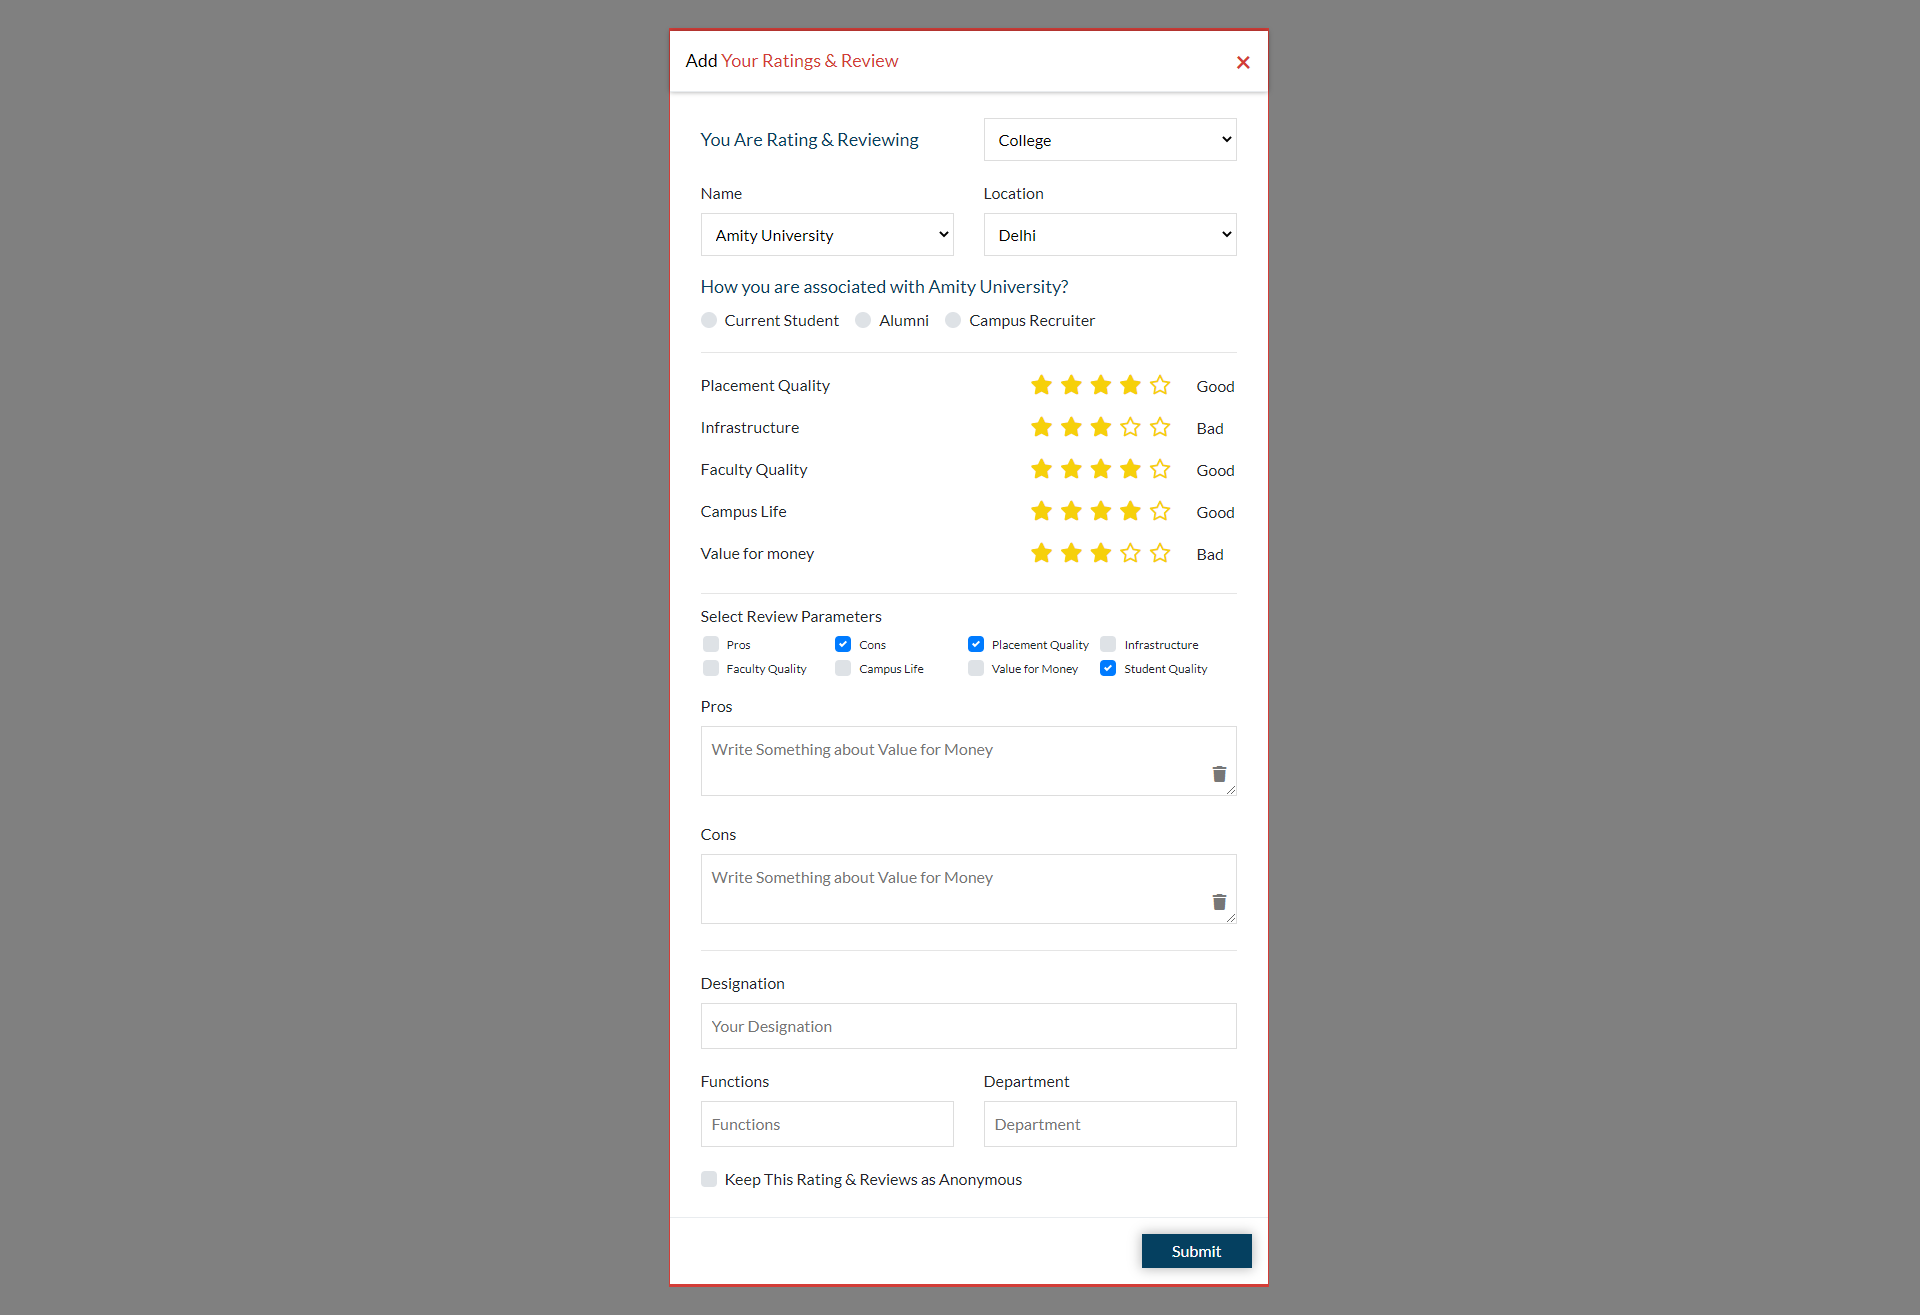Select the Current Student option
Viewport: 1920px width, 1315px height.
(x=709, y=320)
